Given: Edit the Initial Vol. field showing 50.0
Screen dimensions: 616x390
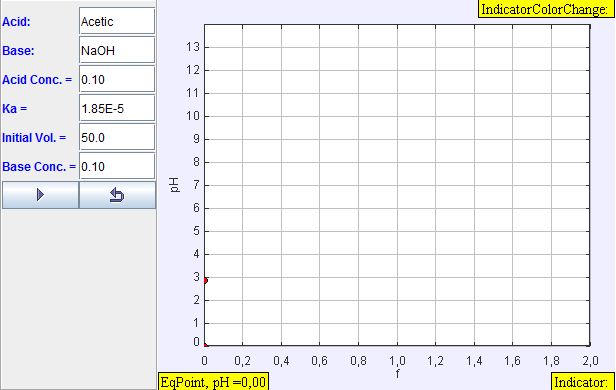Looking at the screenshot, I should point(117,137).
